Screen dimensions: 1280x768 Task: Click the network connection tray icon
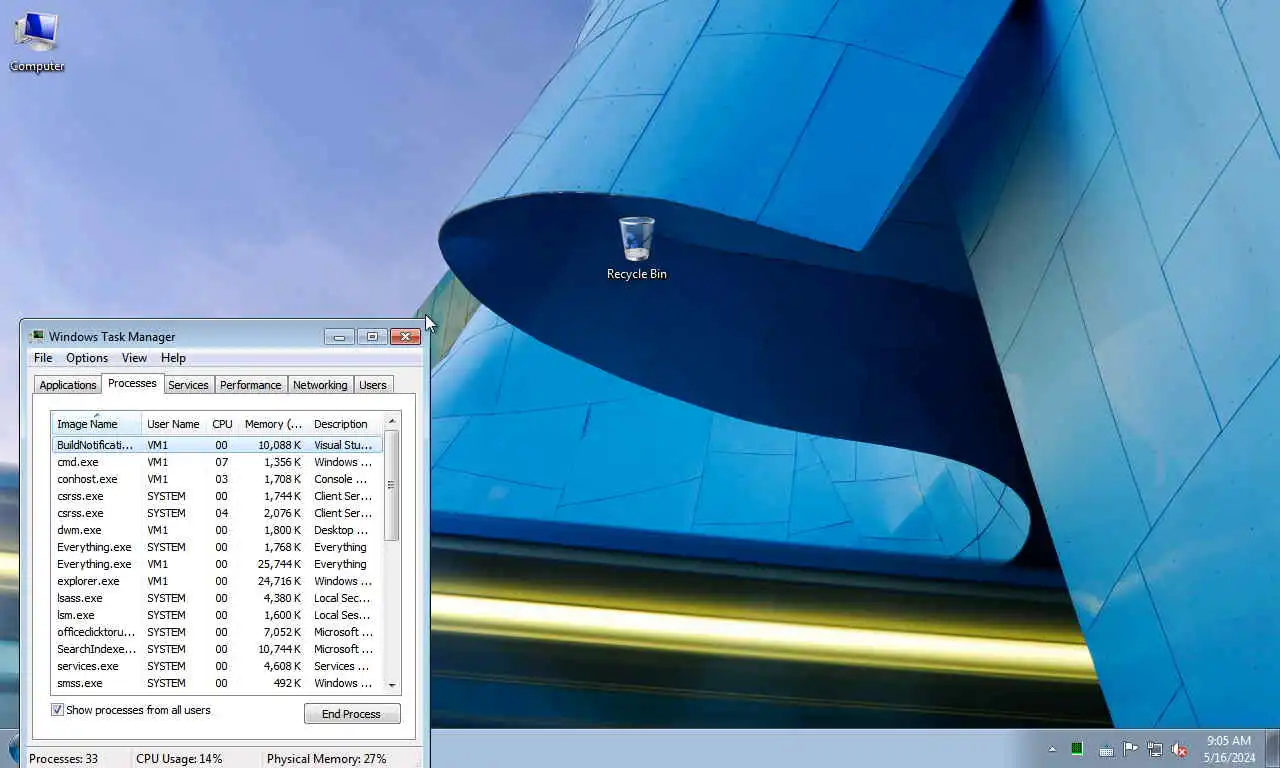coord(1155,748)
